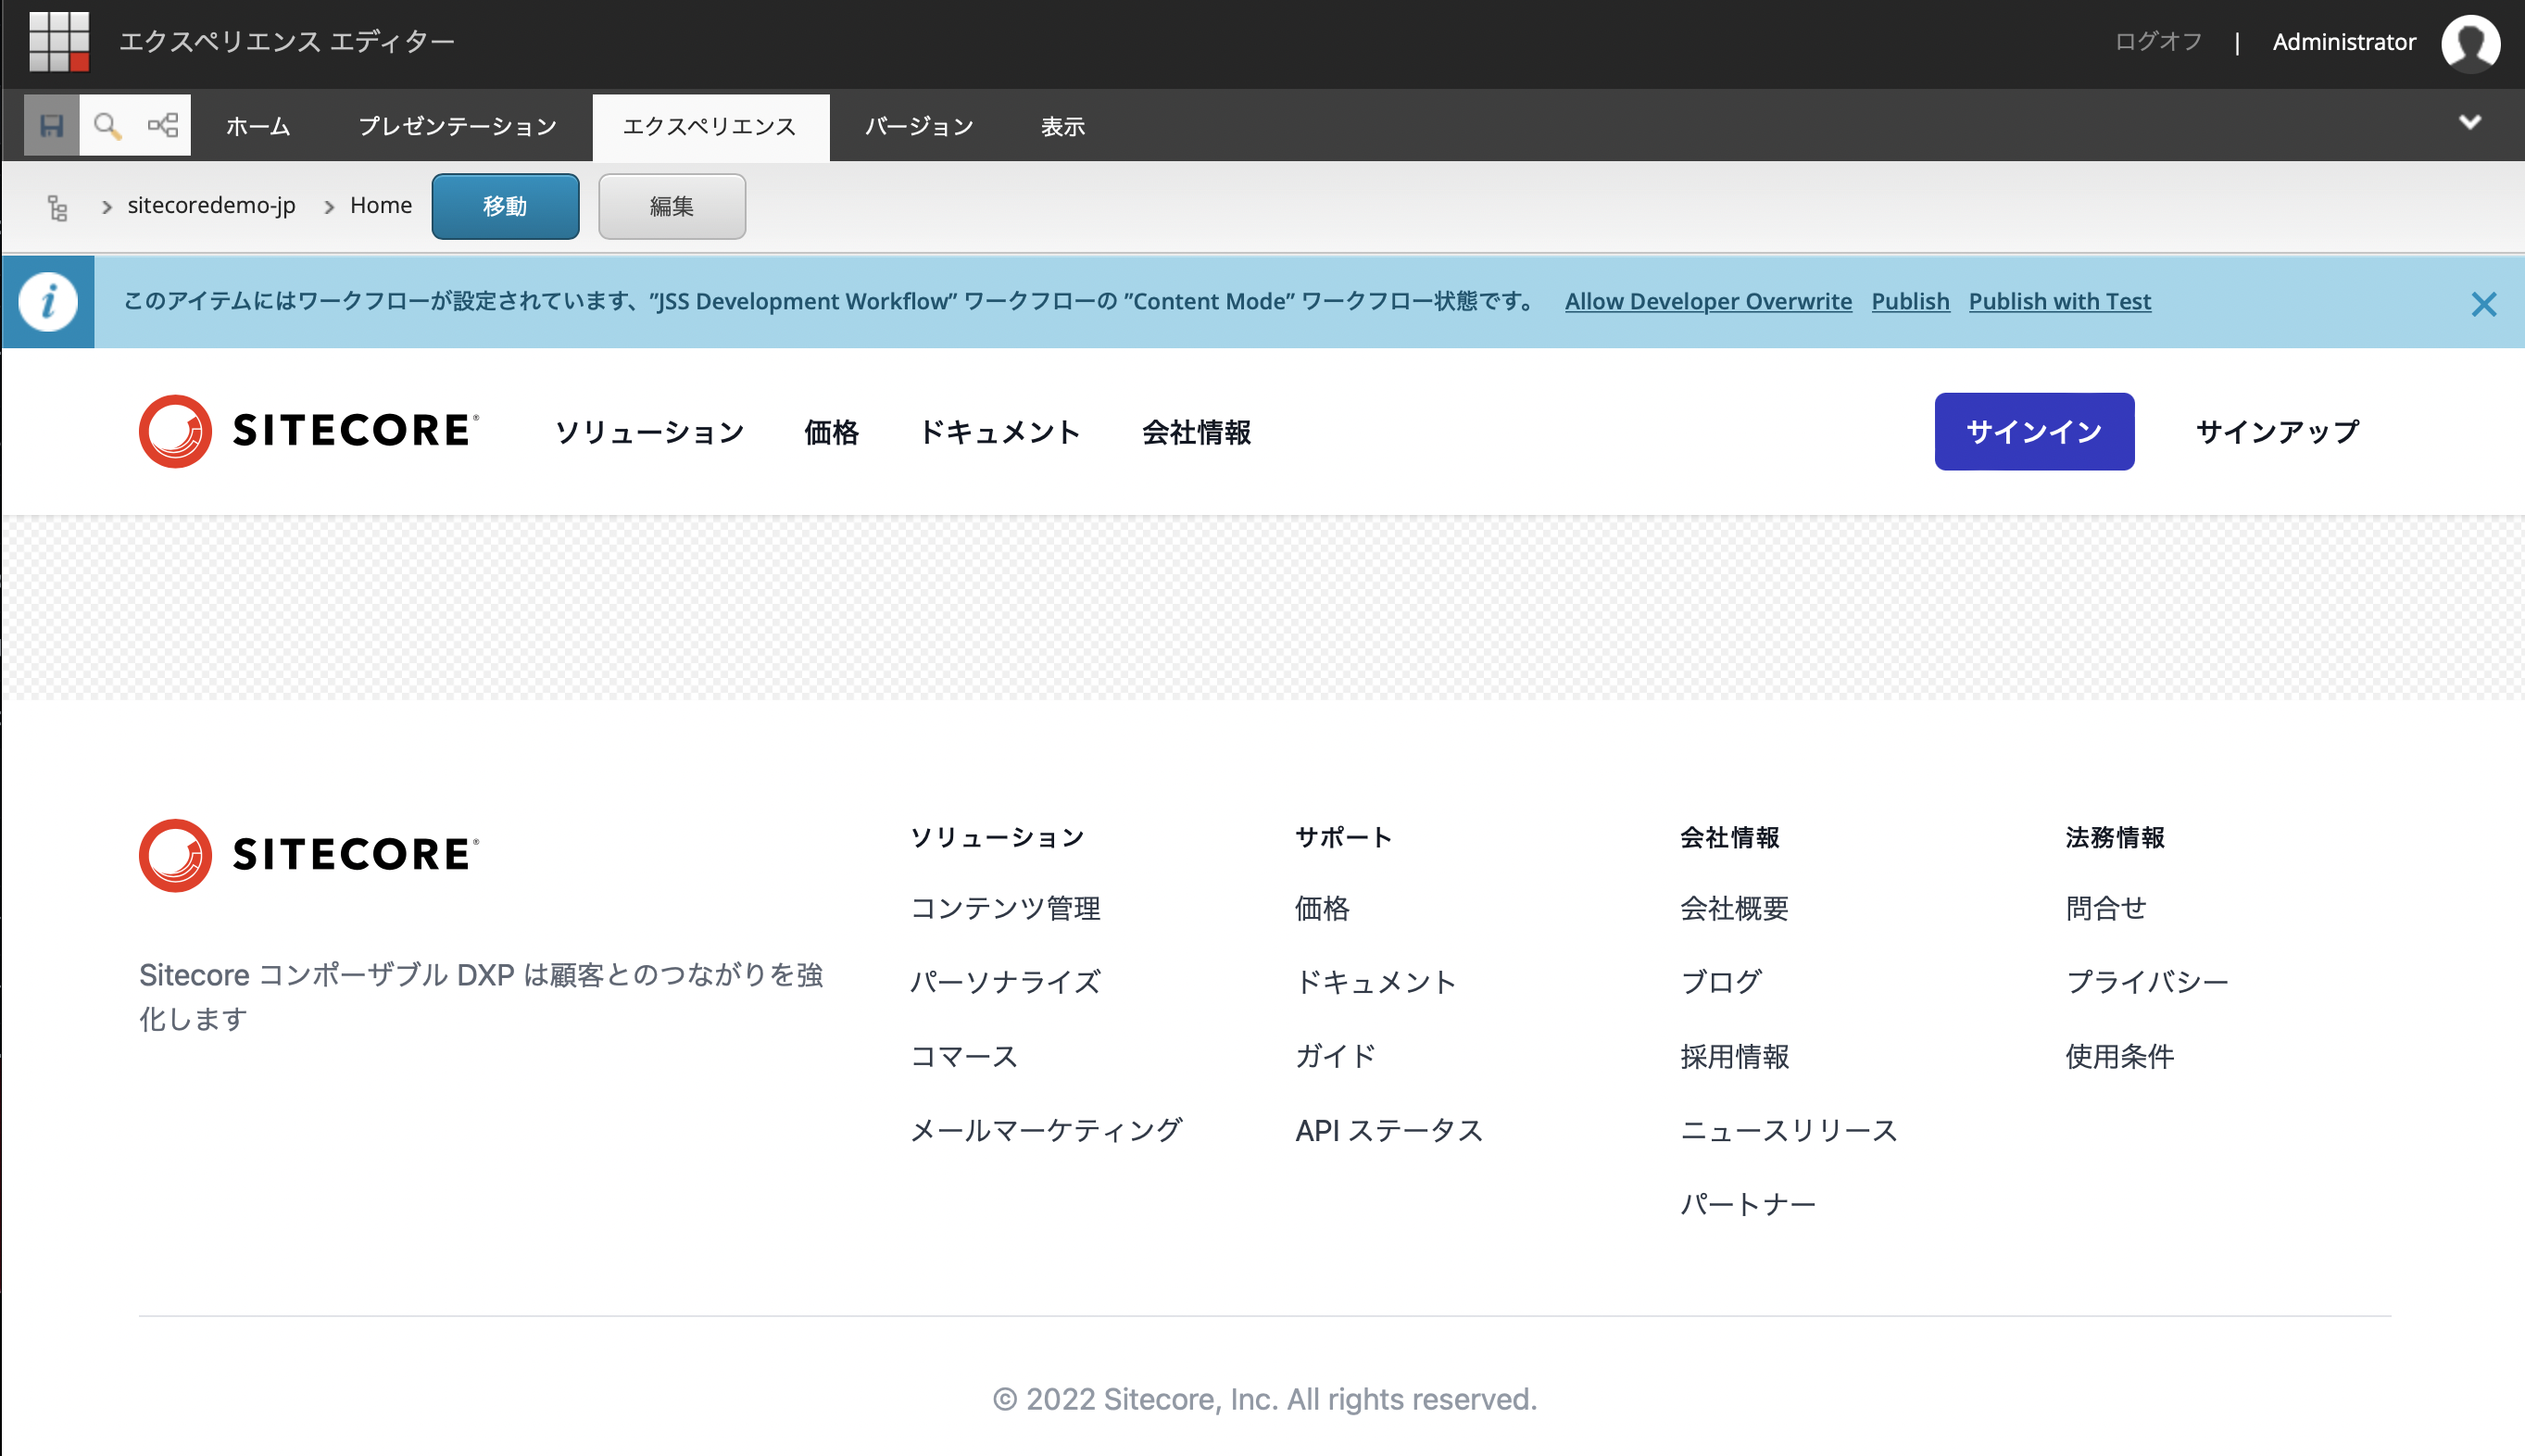The height and width of the screenshot is (1456, 2525).
Task: Open ソリューション in site header menu
Action: click(650, 432)
